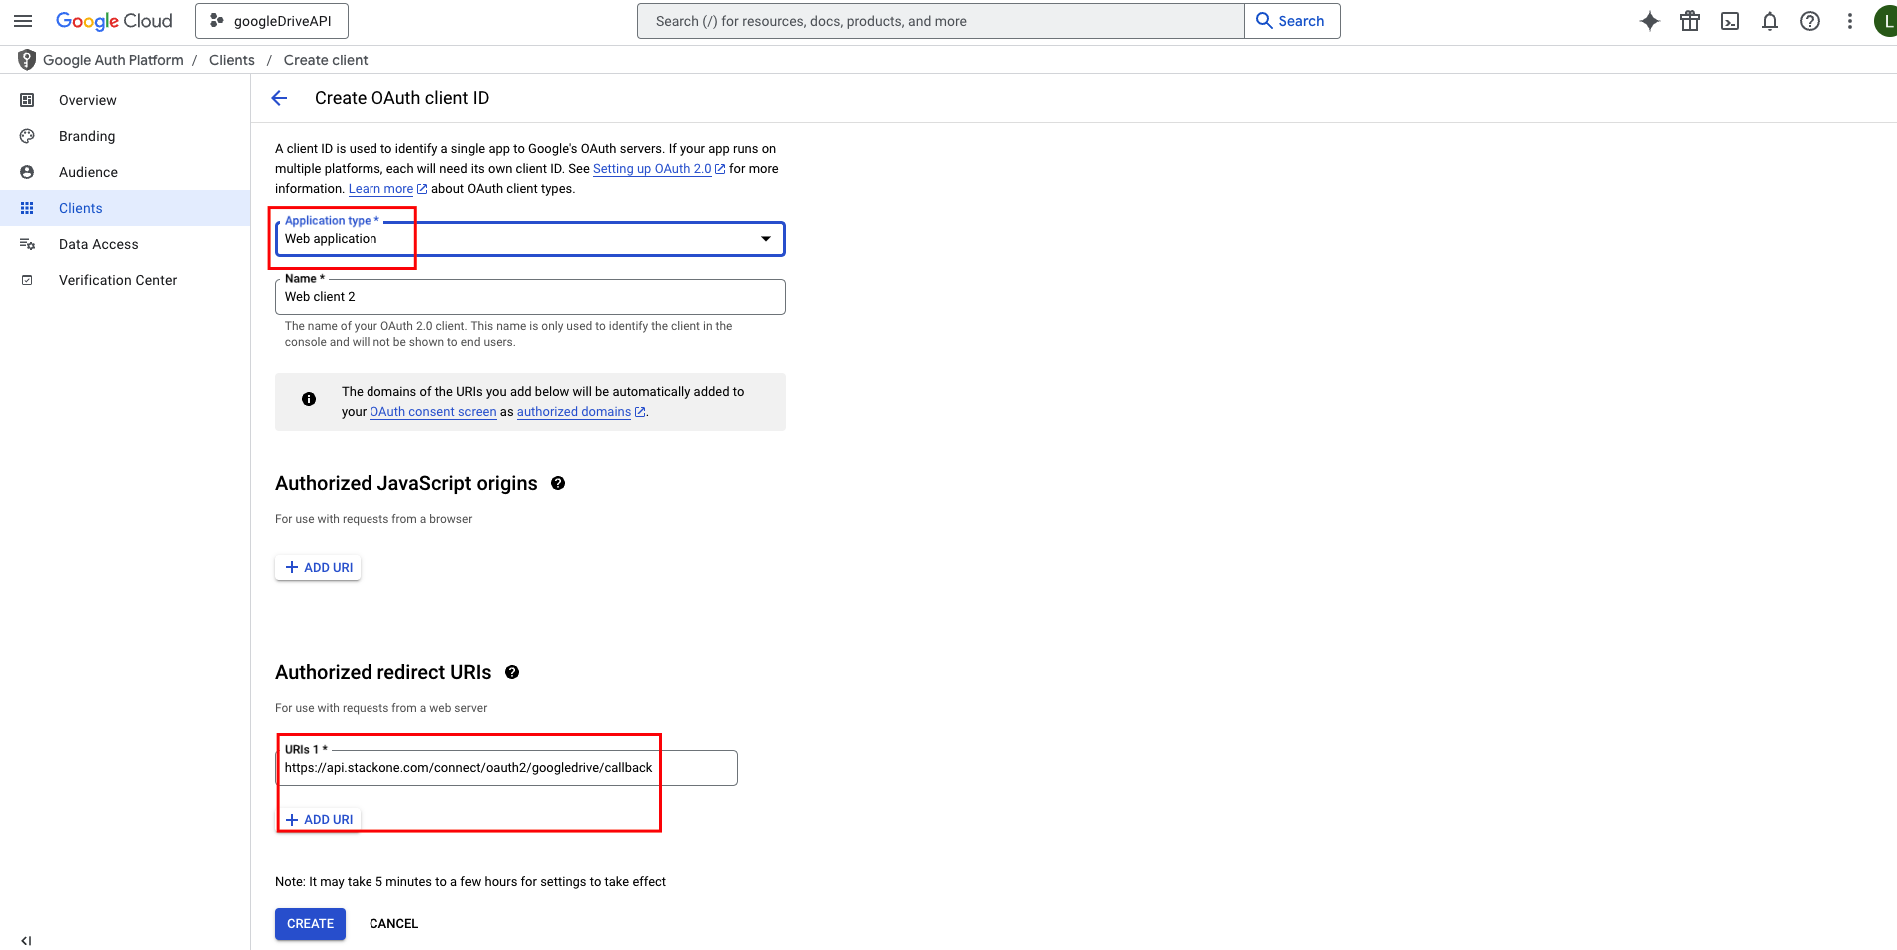This screenshot has height=950, width=1897.
Task: Open Overview in the sidebar
Action: [x=125, y=100]
